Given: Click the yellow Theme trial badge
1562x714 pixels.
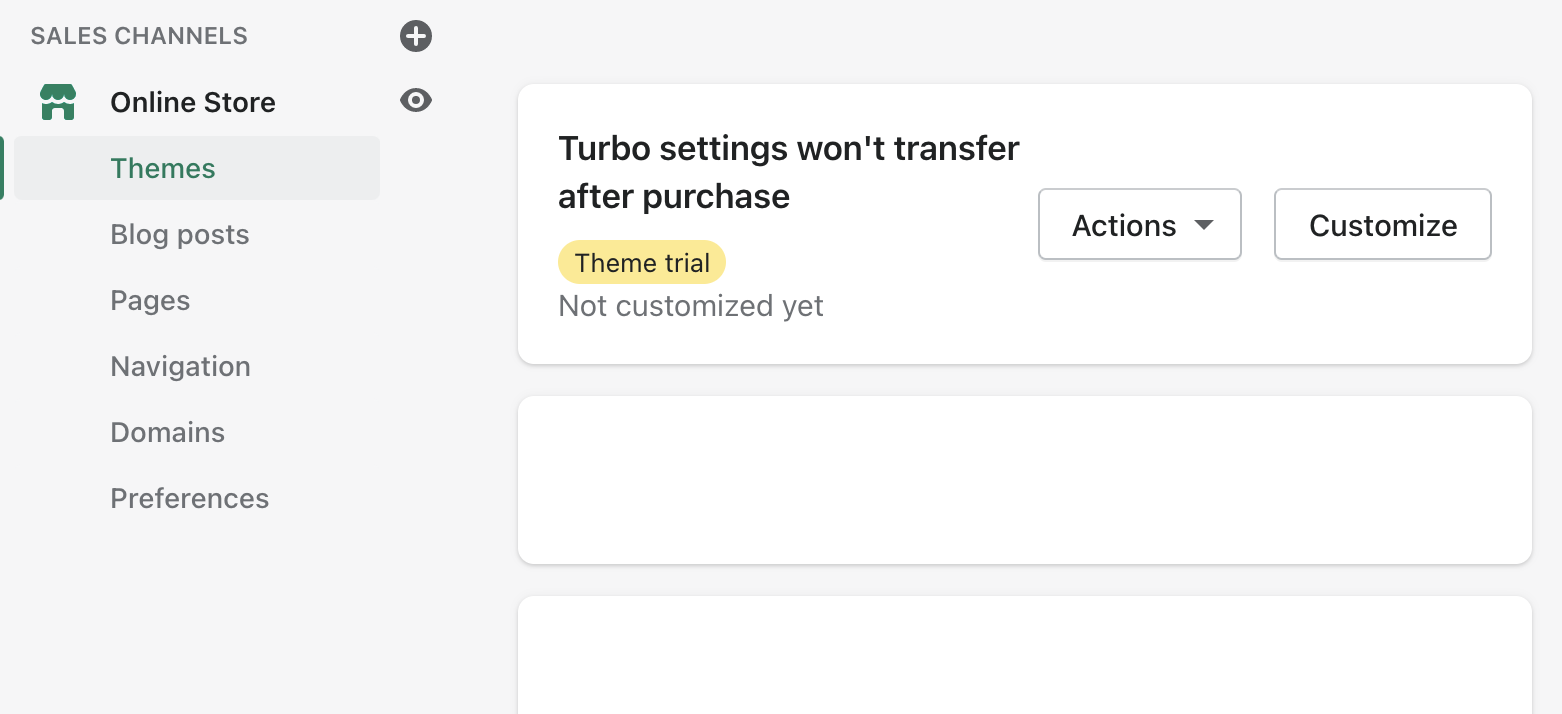Looking at the screenshot, I should point(642,263).
